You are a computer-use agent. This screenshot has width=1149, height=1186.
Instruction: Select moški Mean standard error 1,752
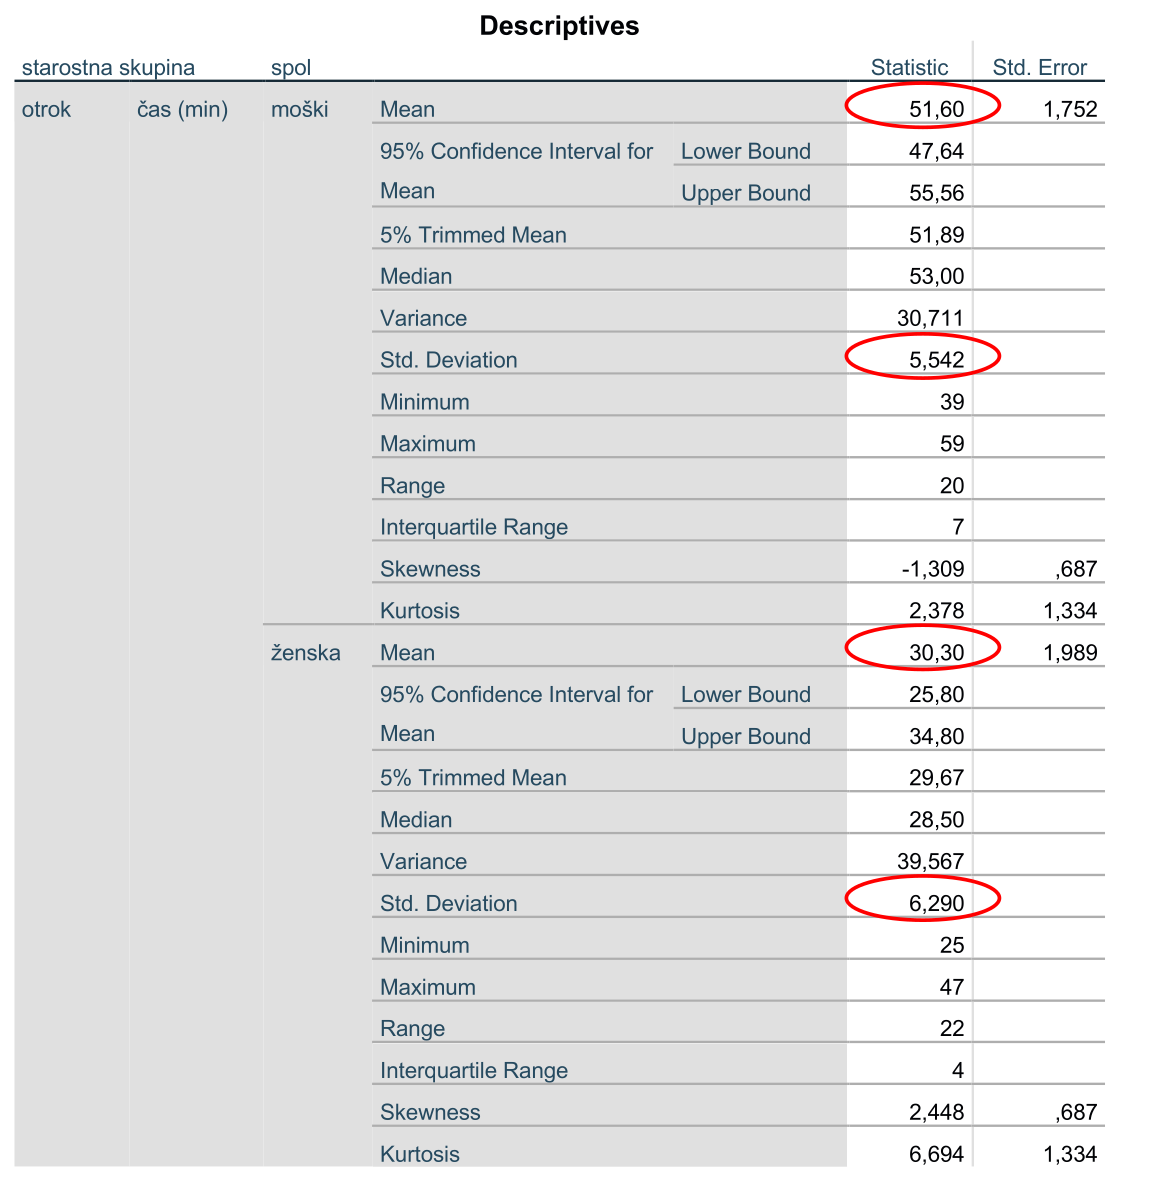(x=1070, y=110)
